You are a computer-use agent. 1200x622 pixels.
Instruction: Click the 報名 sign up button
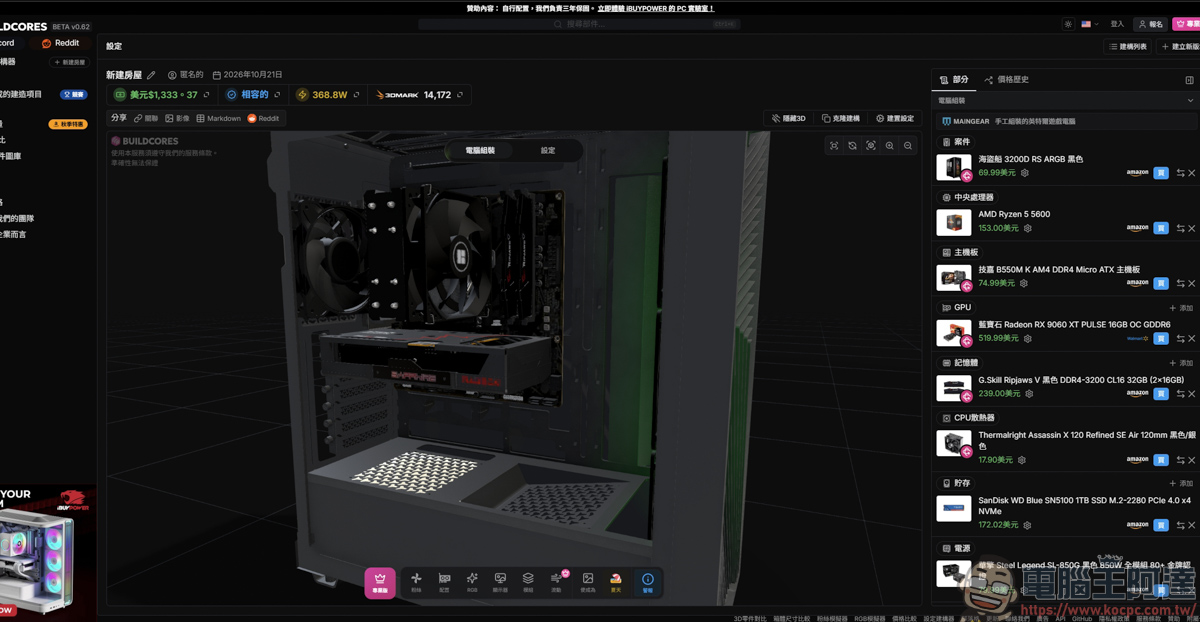[x=1150, y=24]
